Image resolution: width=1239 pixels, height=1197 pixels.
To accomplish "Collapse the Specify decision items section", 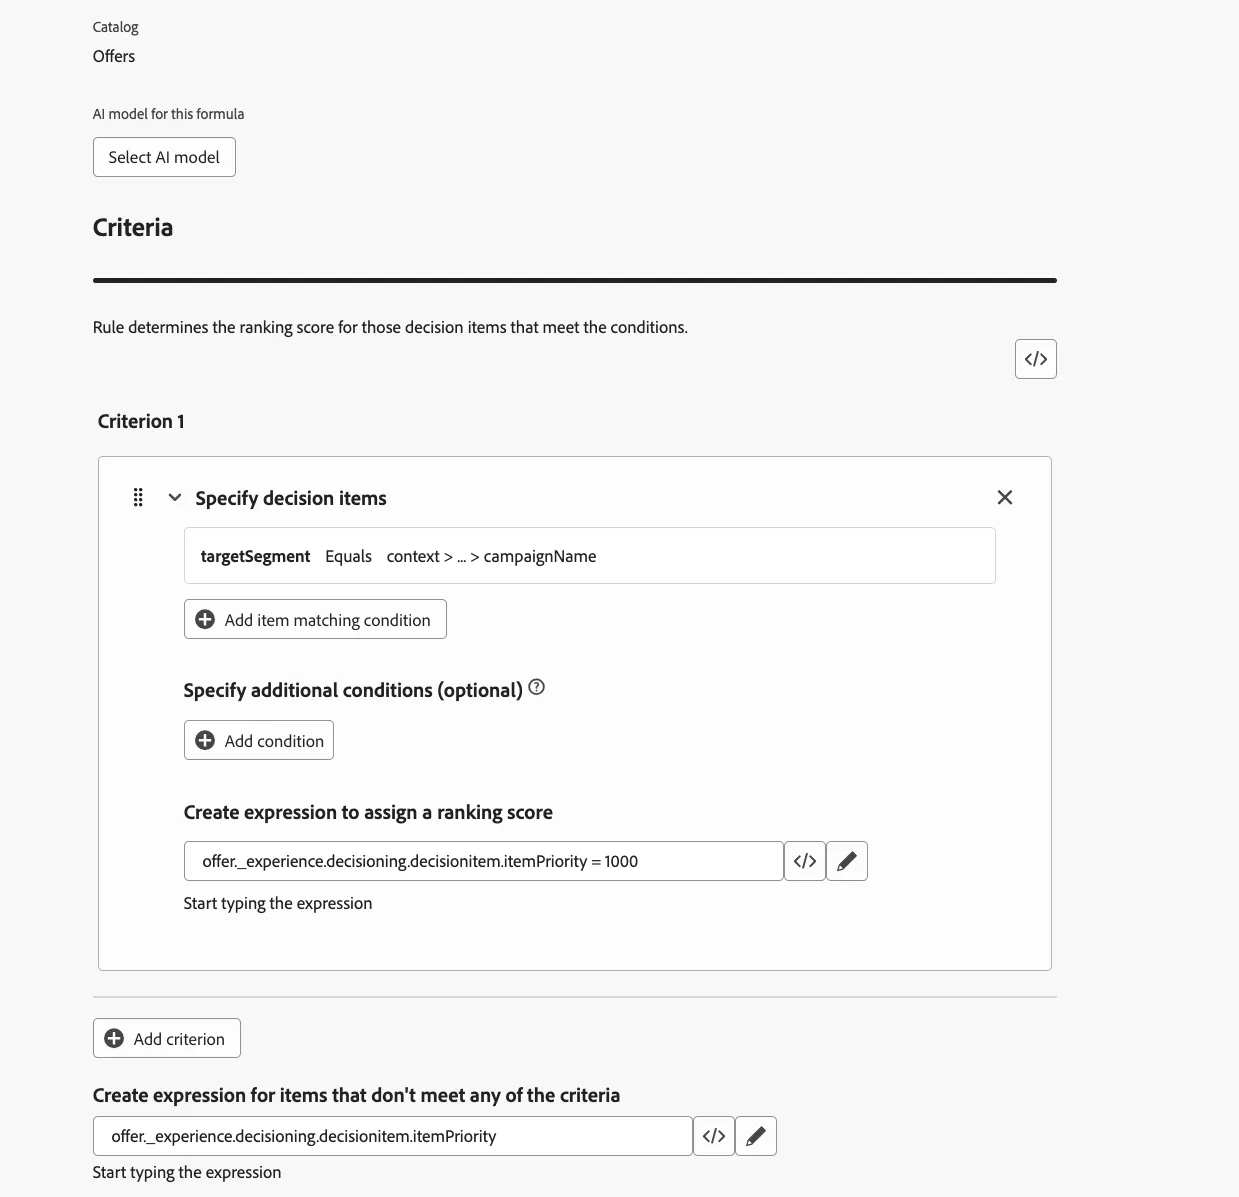I will [x=175, y=497].
